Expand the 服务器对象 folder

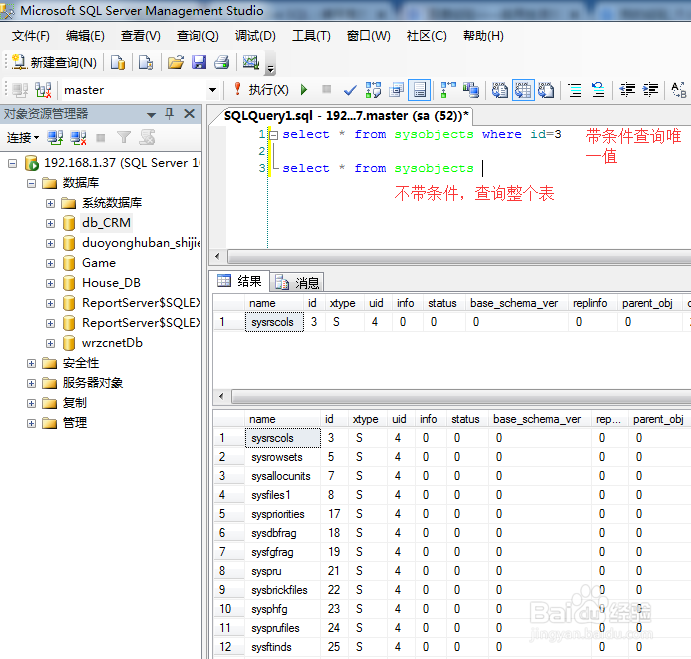[x=31, y=383]
